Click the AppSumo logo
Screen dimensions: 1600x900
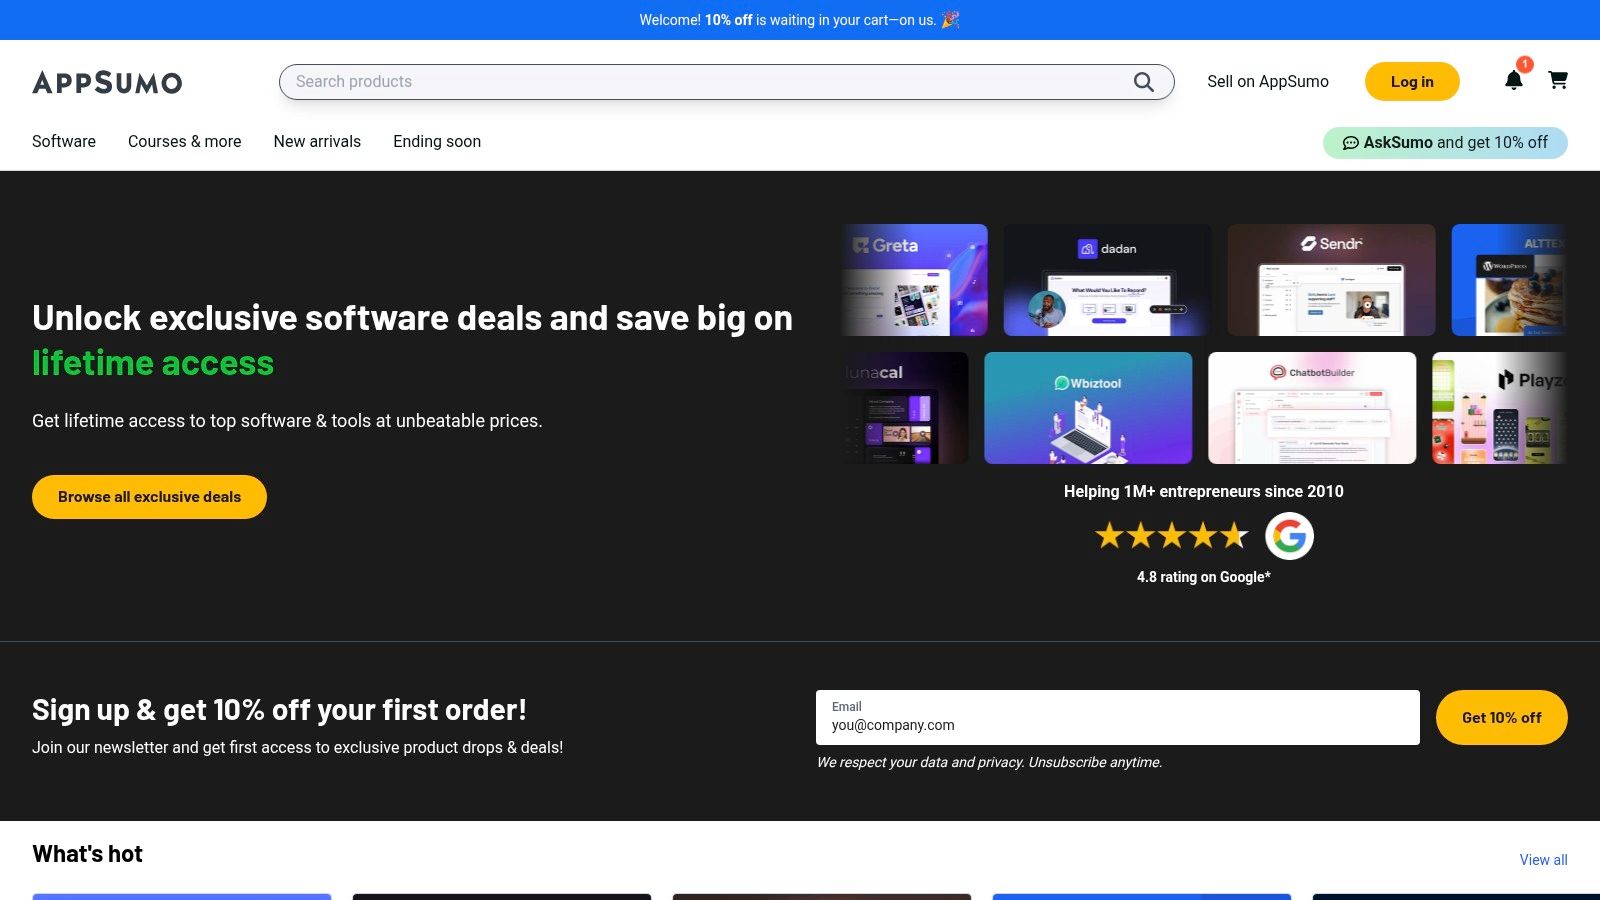[x=107, y=82]
